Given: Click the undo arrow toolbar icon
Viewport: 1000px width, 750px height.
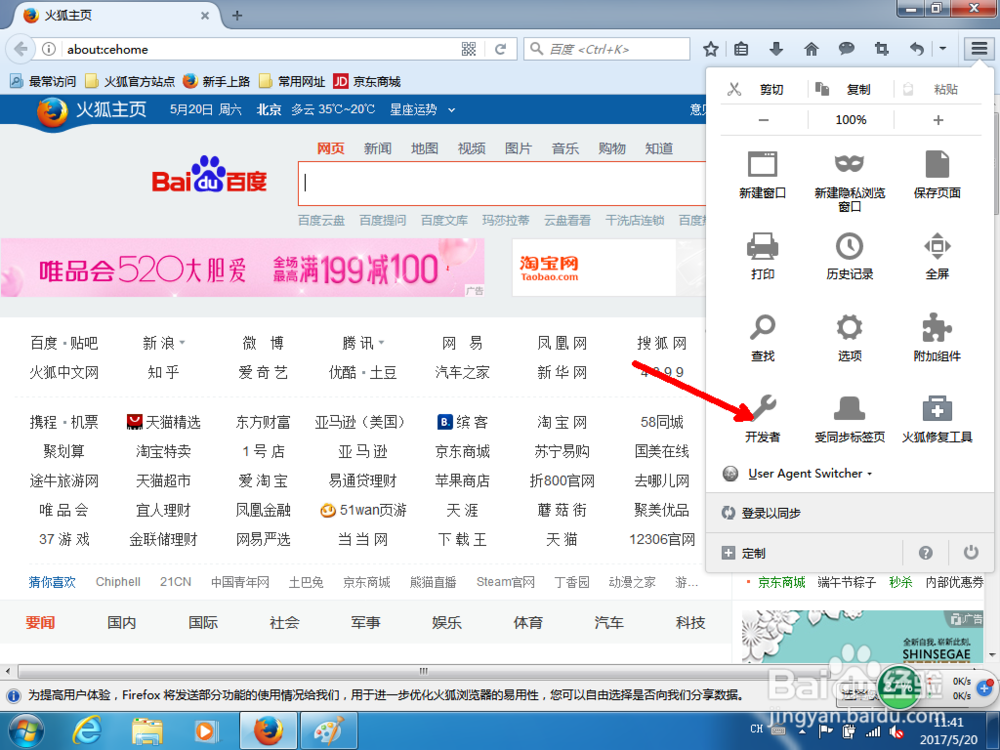Looking at the screenshot, I should click(x=916, y=48).
